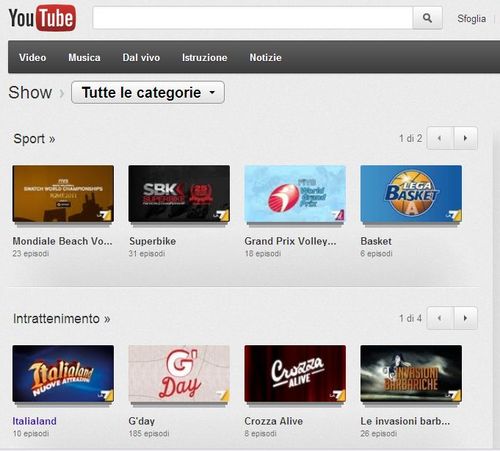
Task: Open the G'Day show thumbnail
Action: click(x=179, y=374)
